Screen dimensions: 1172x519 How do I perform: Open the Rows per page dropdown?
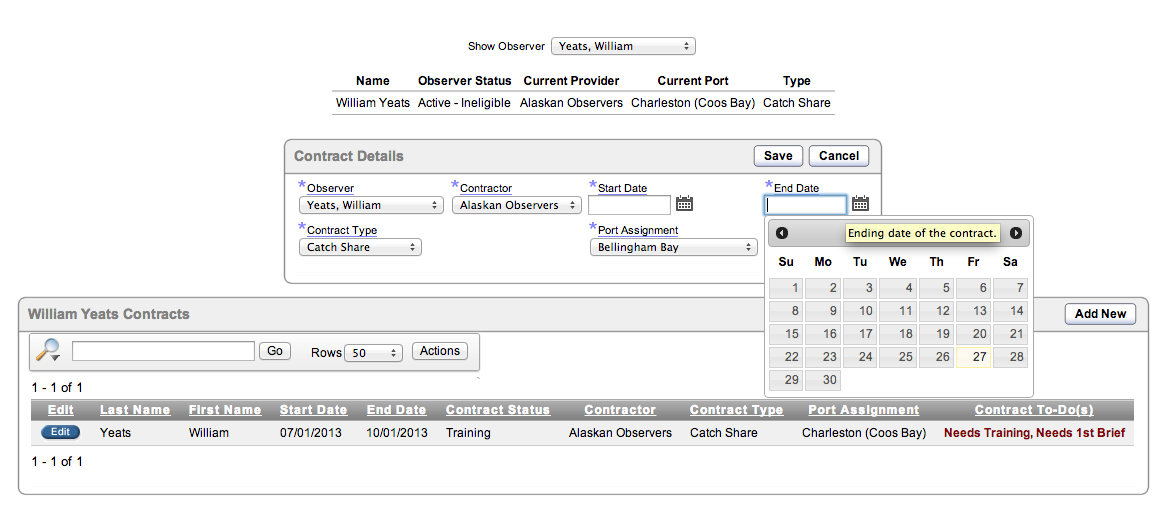[373, 353]
